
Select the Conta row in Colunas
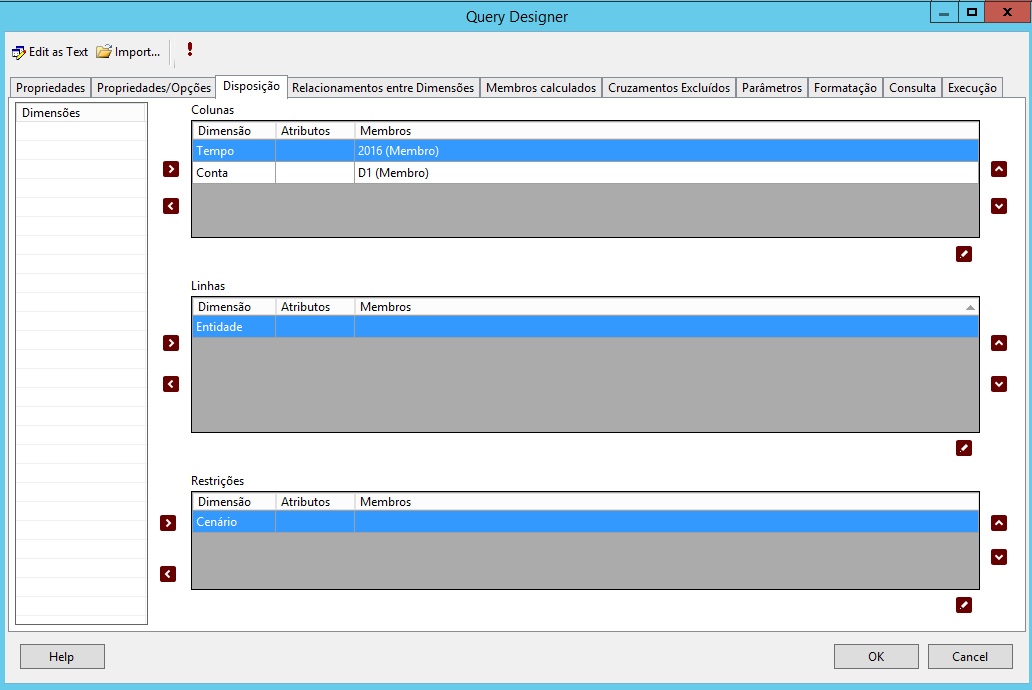point(585,172)
